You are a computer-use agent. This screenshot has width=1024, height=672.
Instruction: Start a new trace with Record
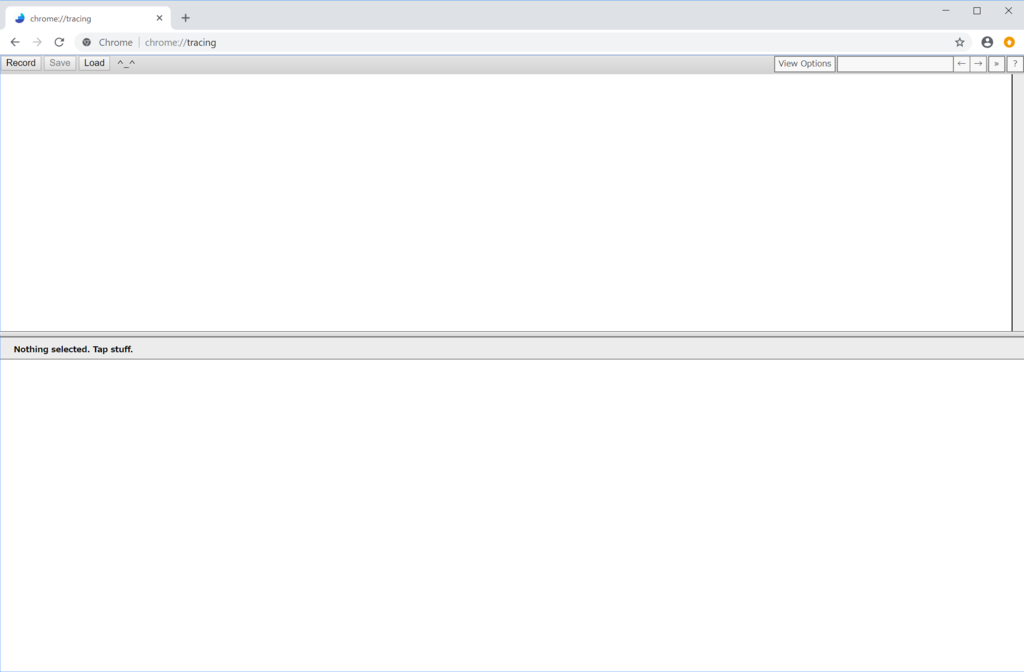[x=21, y=63]
